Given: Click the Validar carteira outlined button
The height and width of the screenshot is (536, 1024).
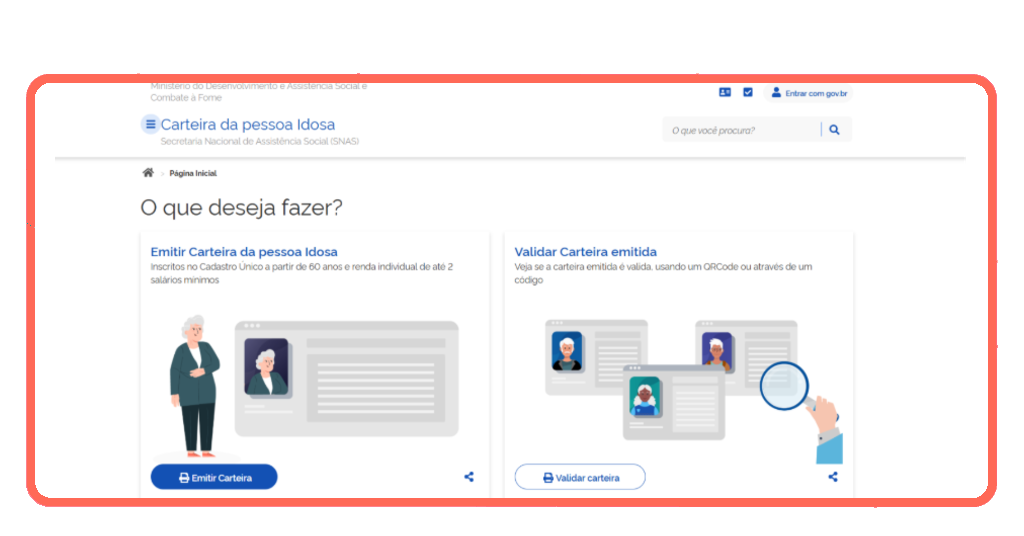Looking at the screenshot, I should 580,477.
